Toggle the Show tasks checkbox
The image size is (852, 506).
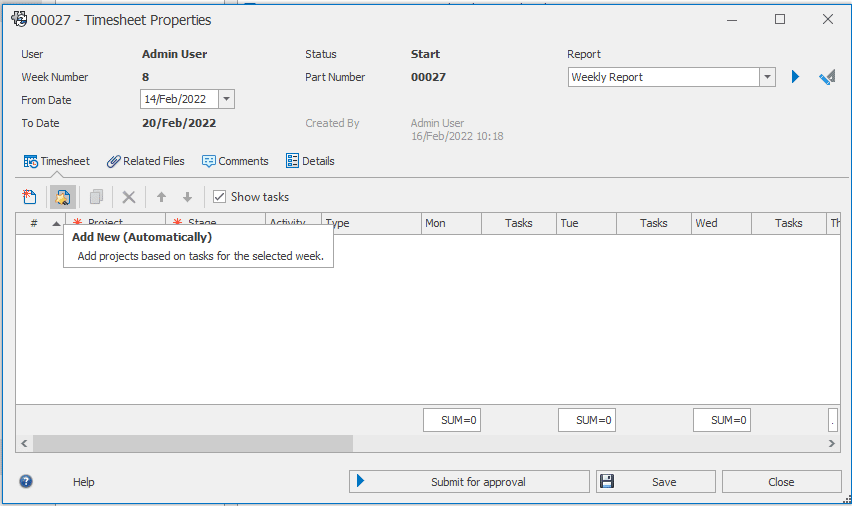click(220, 197)
